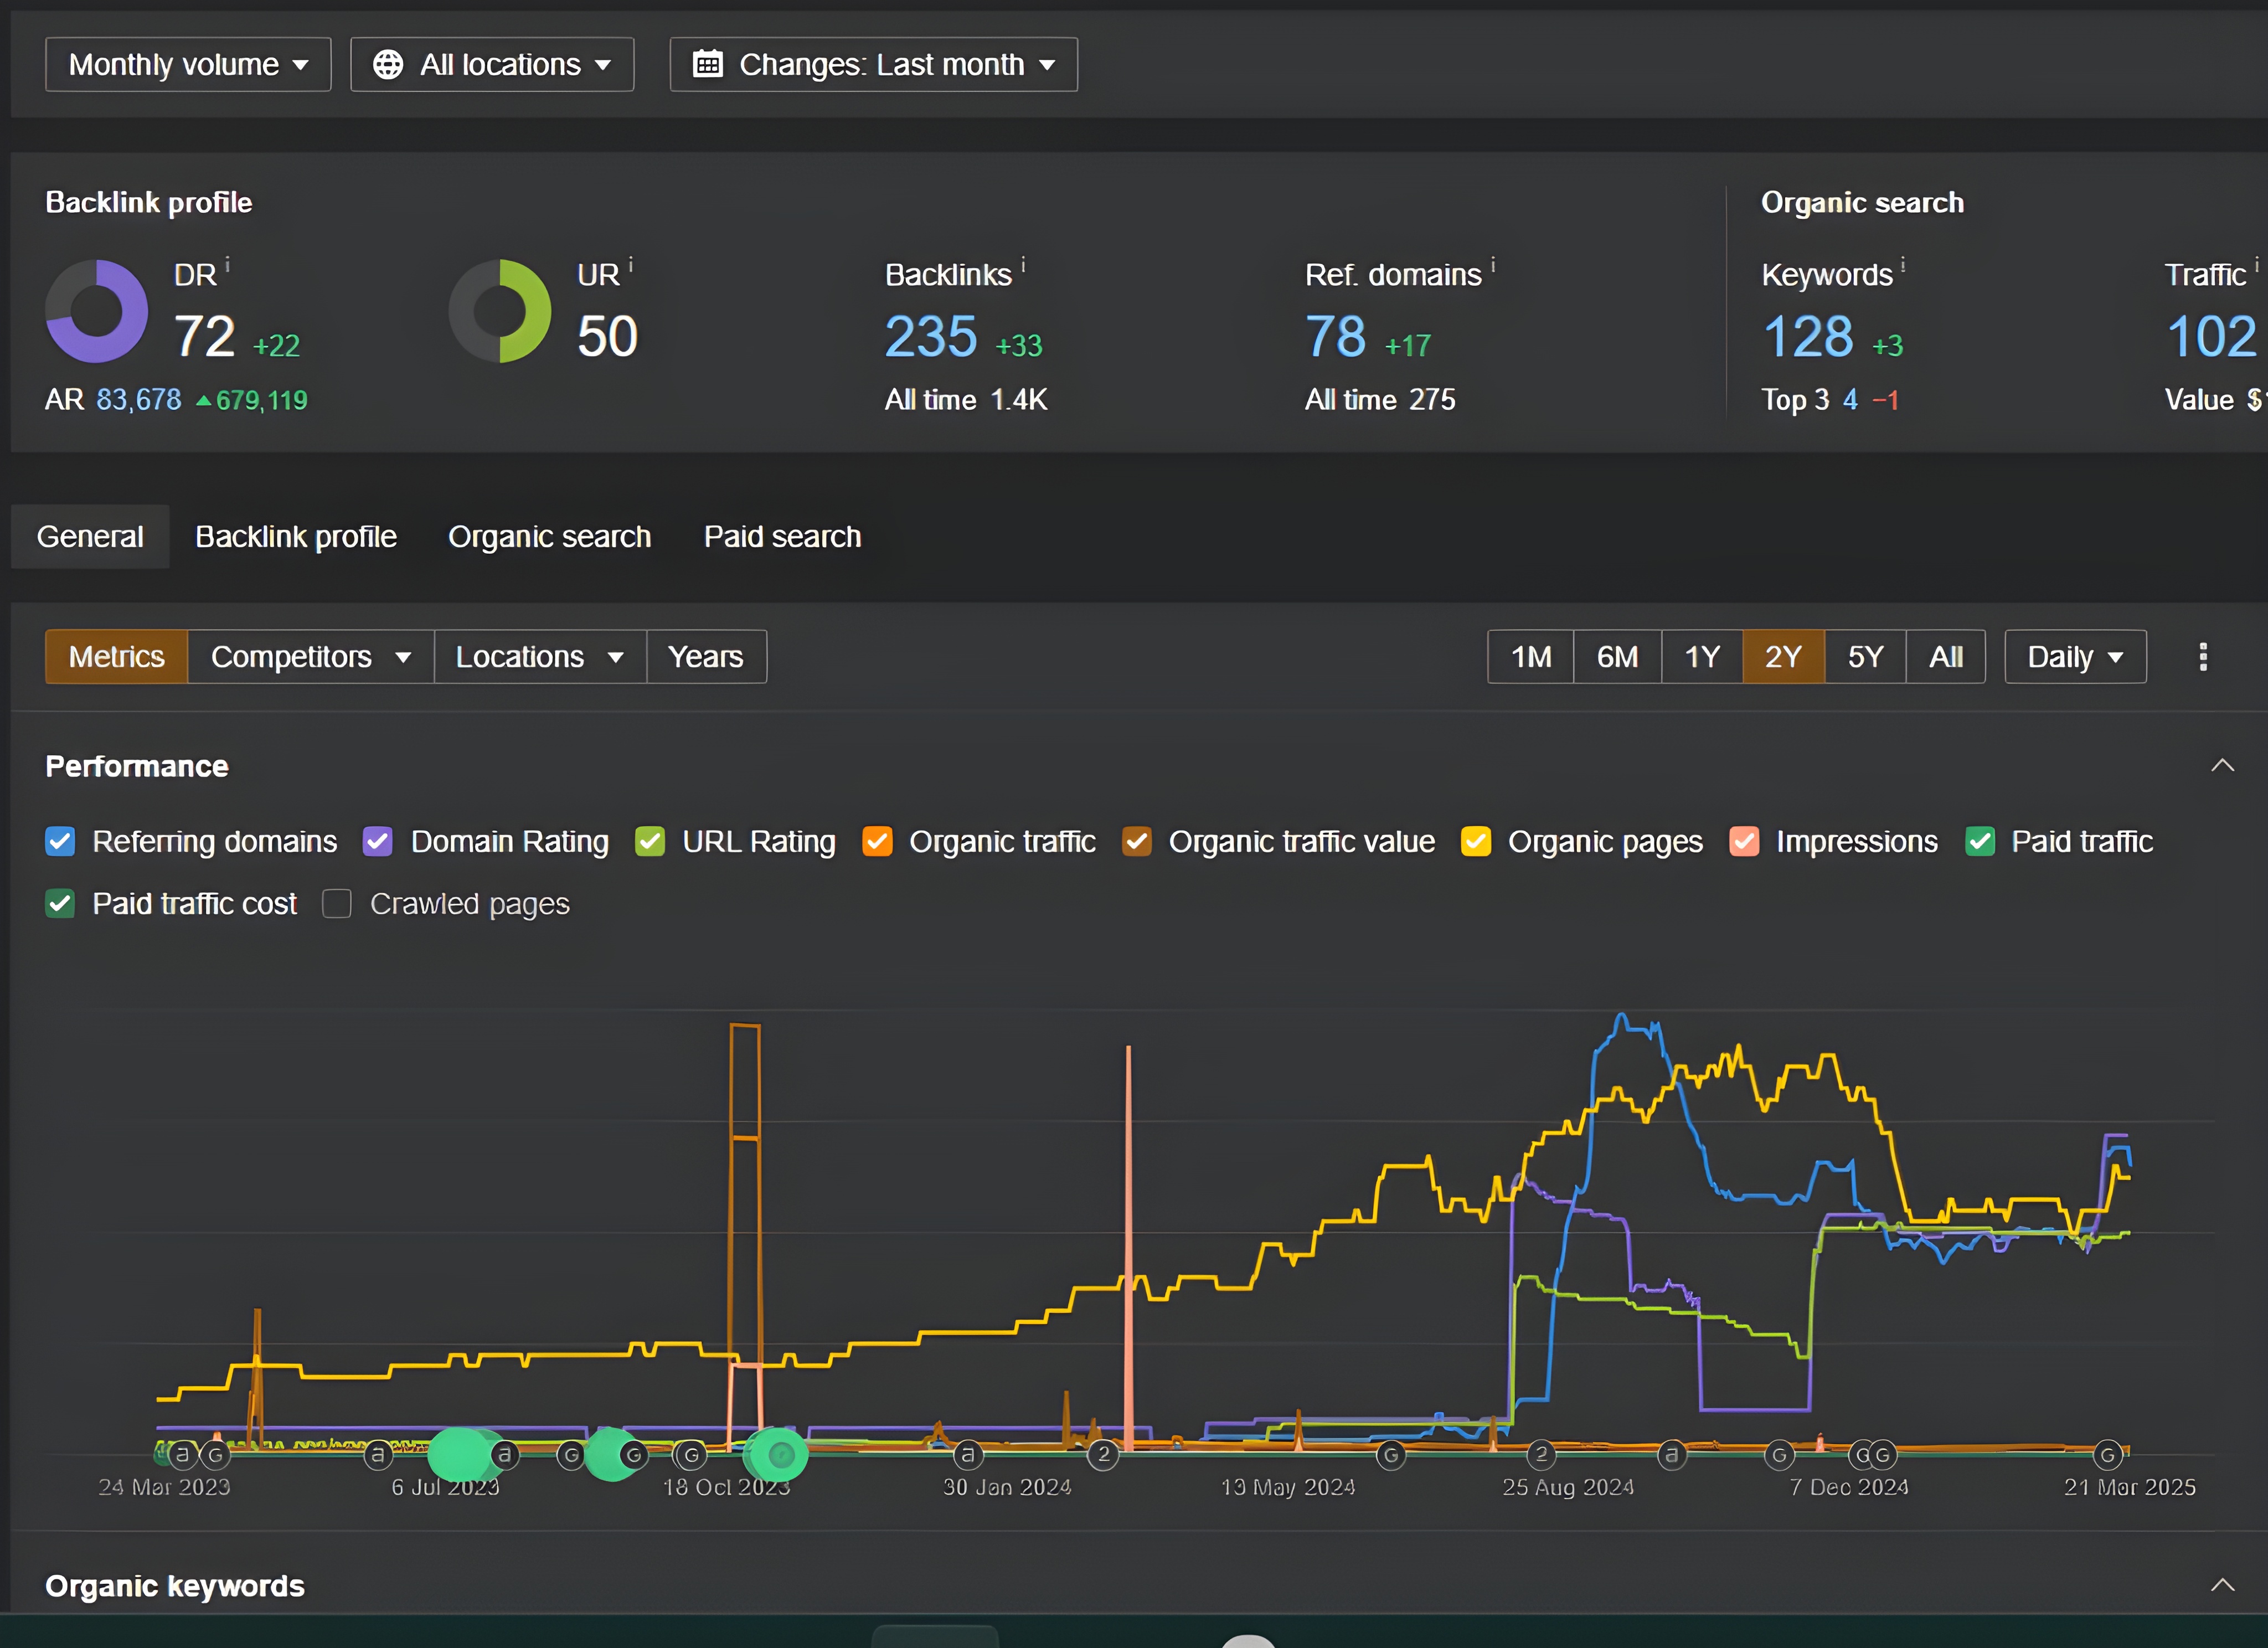Enable the Crawled pages checkbox
The height and width of the screenshot is (1648, 2268).
337,903
